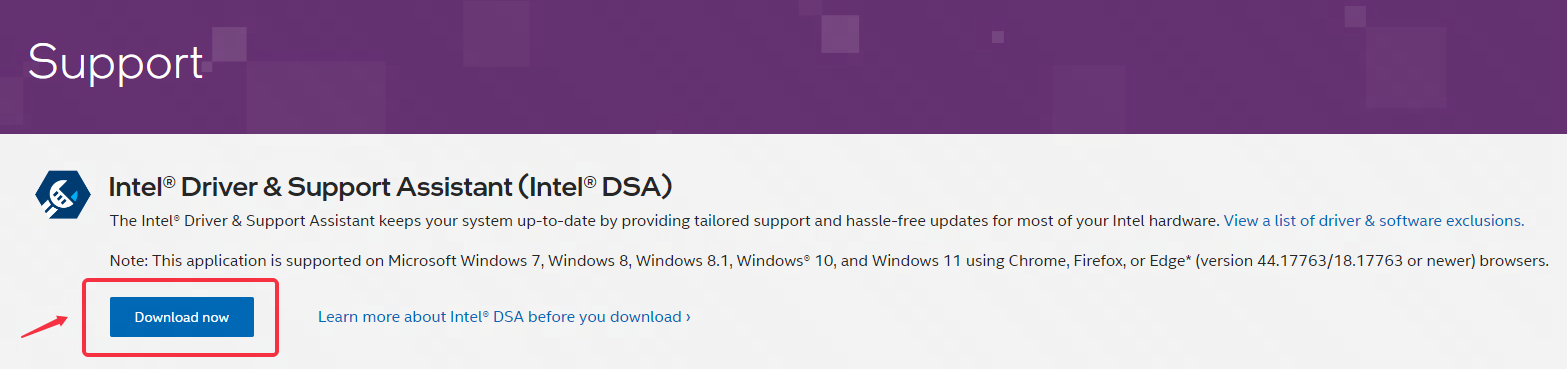Open Learn more about Intel DSA link

504,317
